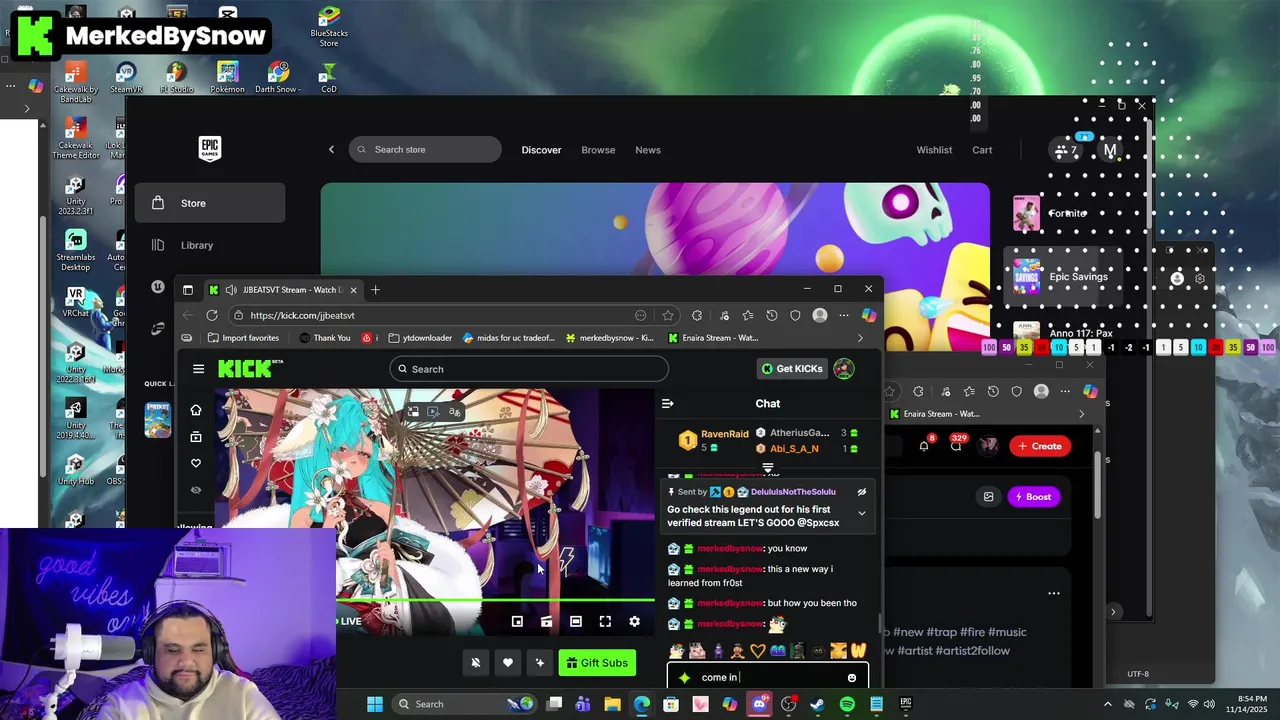Insert the W emote from quick emotes
This screenshot has height=720, width=1280.
click(x=858, y=651)
